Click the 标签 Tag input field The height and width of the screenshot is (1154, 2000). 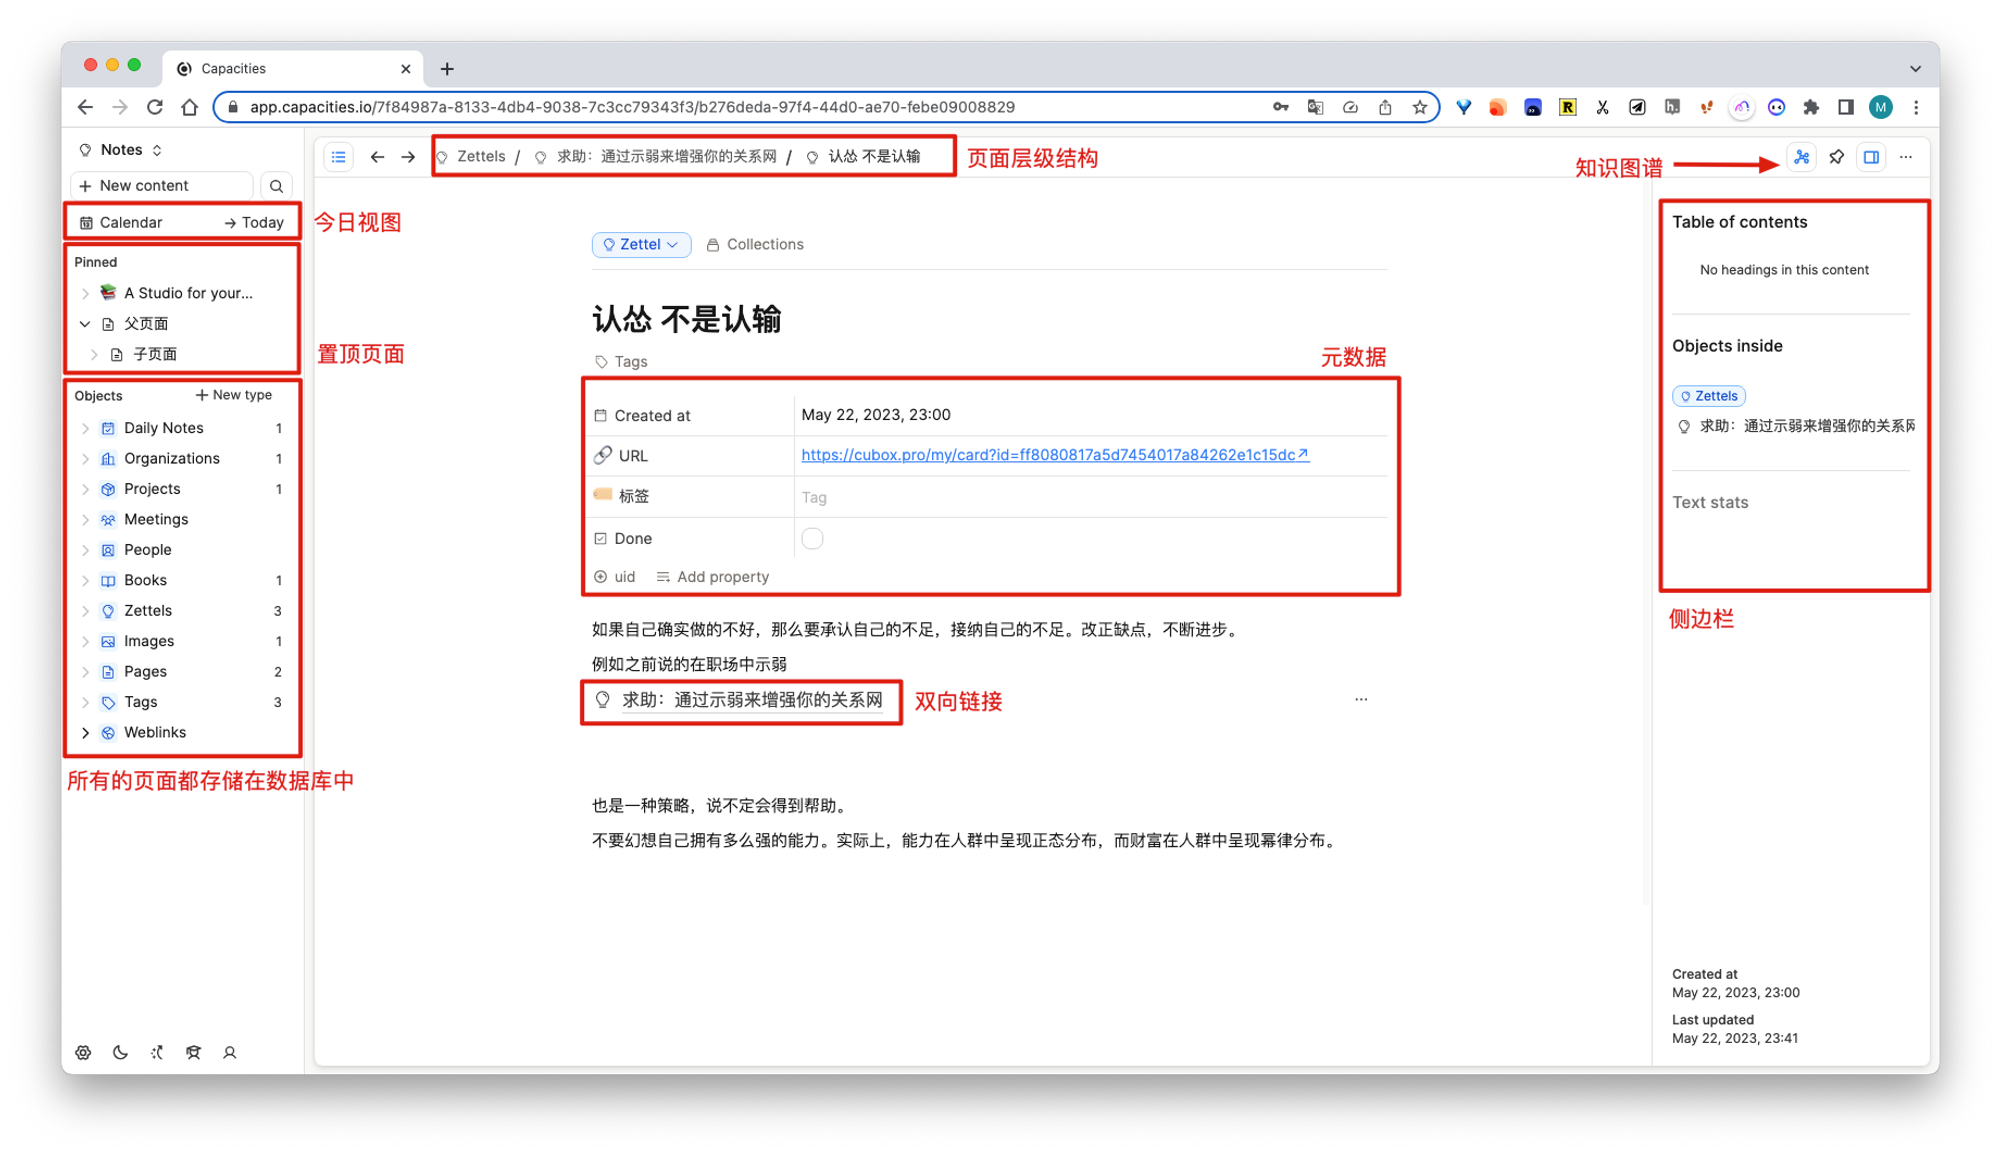click(x=814, y=497)
